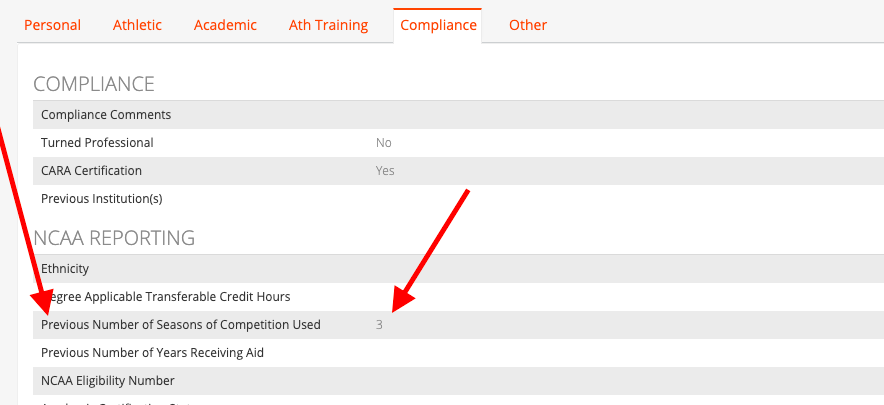
Task: Open the Academic tab
Action: tap(226, 25)
